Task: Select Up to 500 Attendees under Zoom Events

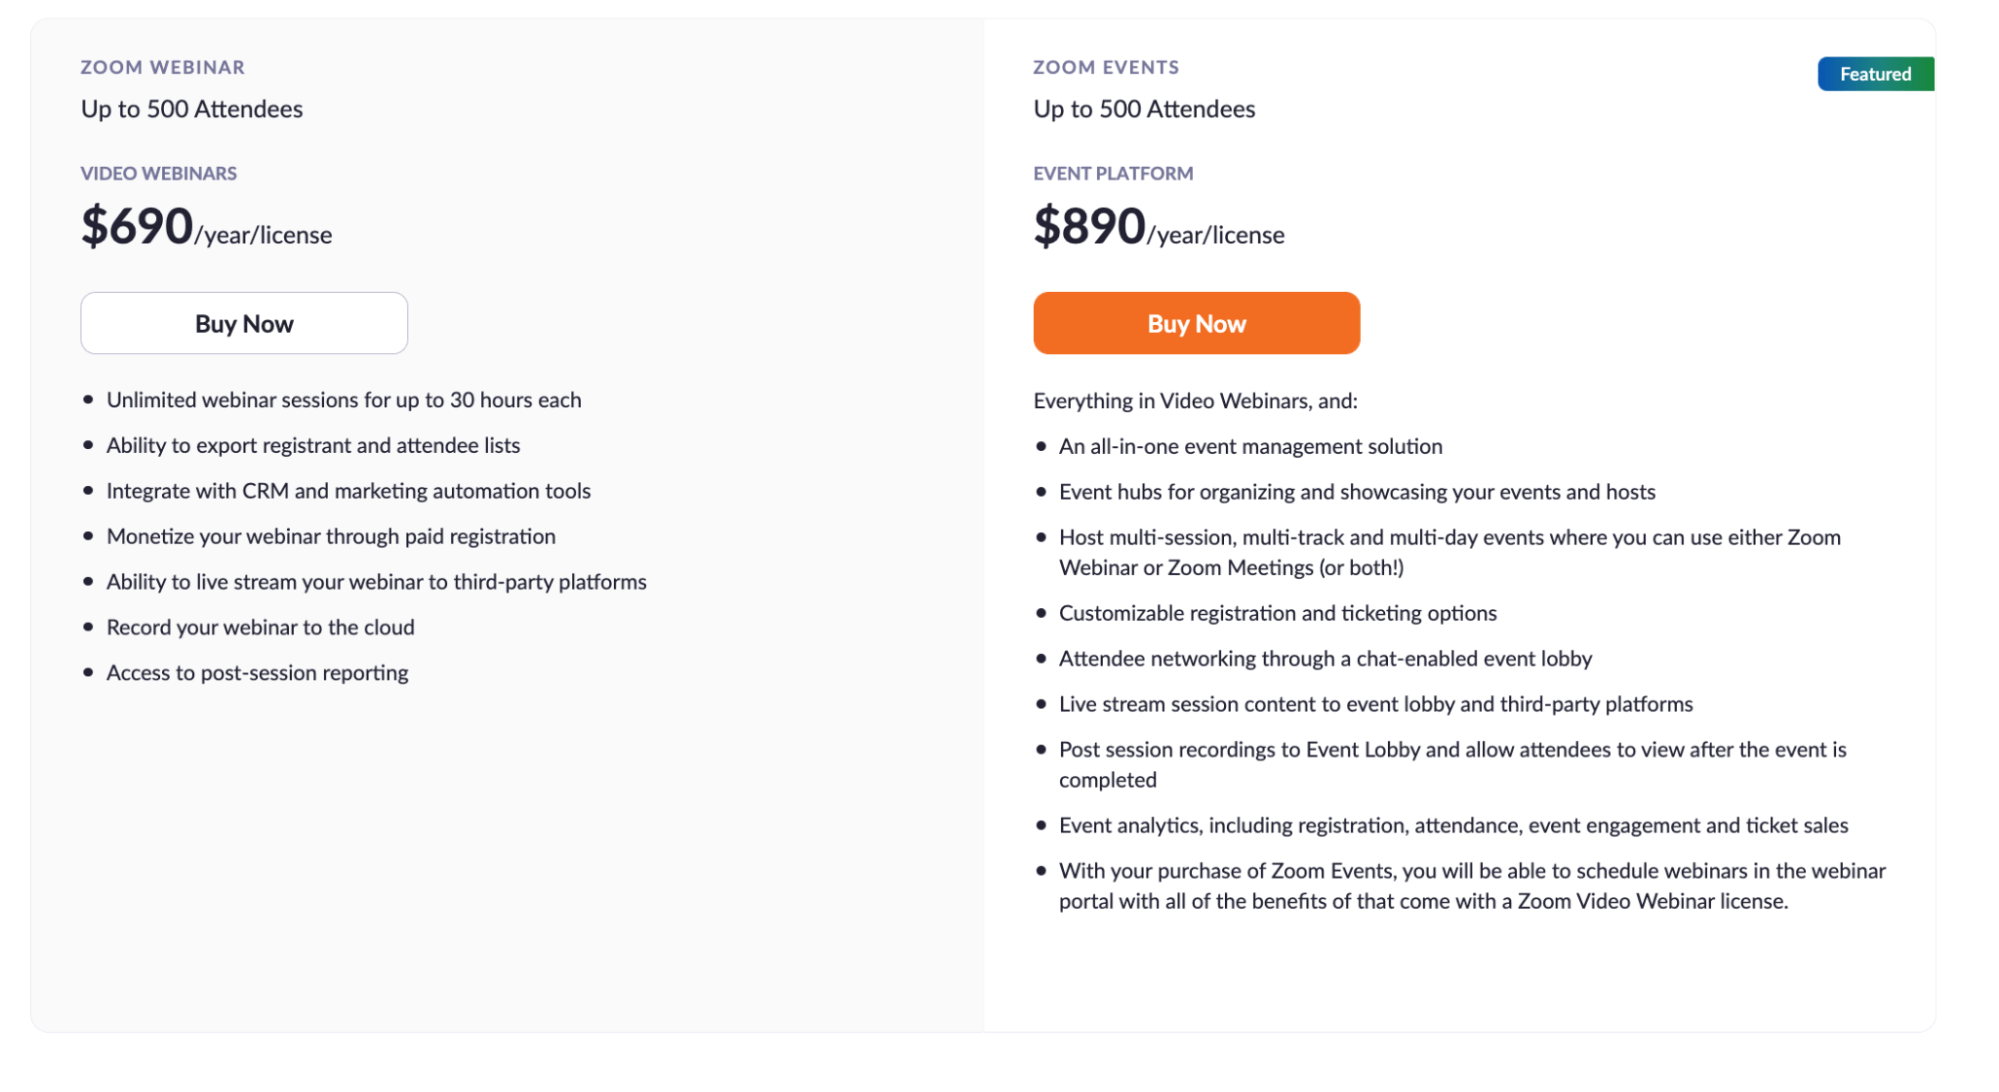Action: [x=1144, y=109]
